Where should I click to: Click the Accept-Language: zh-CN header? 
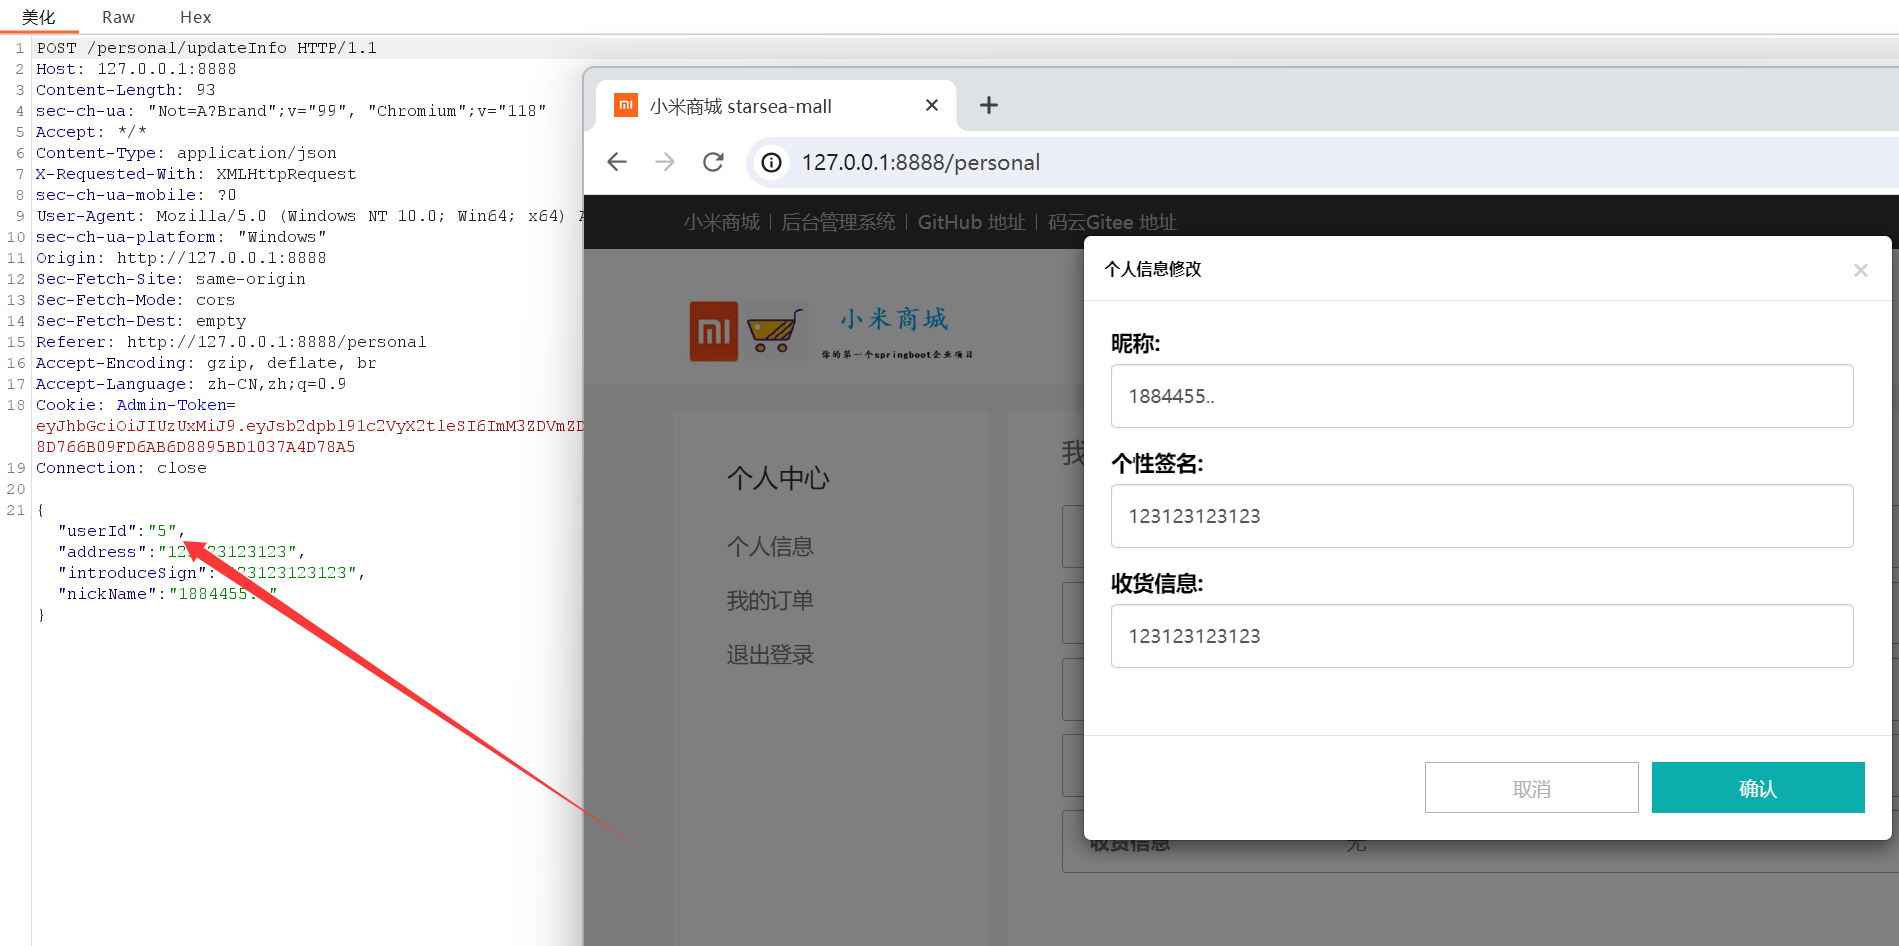click(191, 384)
